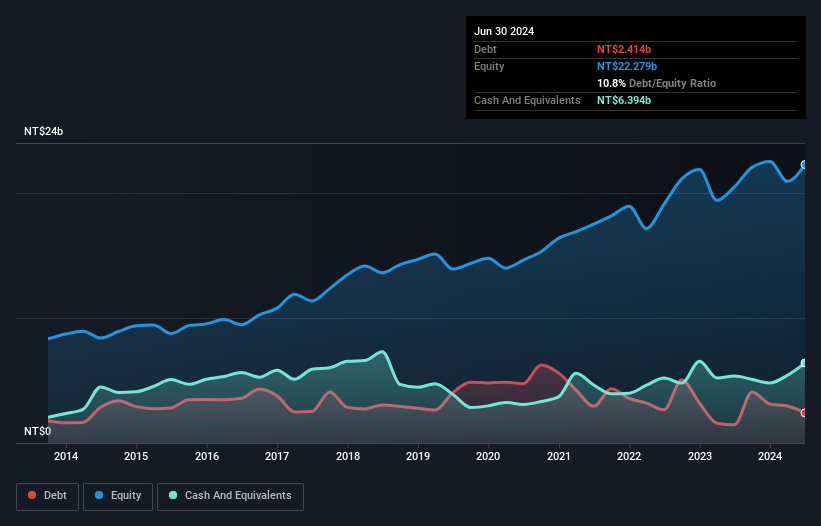Click the NT$6.394b cash value

[x=624, y=100]
